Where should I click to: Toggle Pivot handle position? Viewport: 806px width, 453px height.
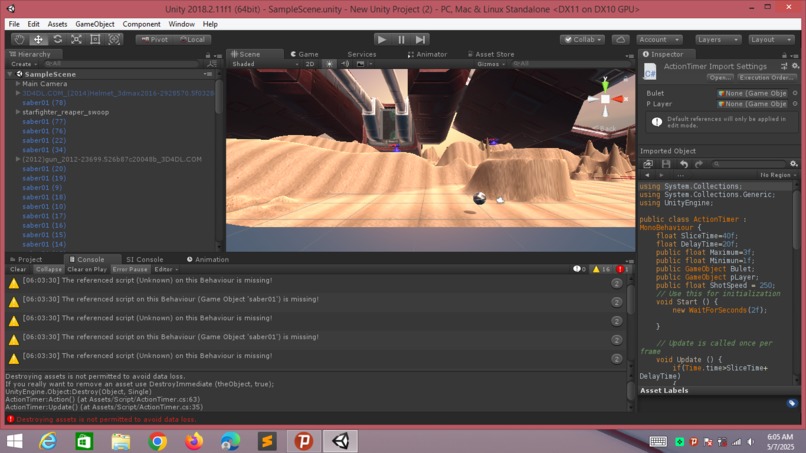point(155,39)
